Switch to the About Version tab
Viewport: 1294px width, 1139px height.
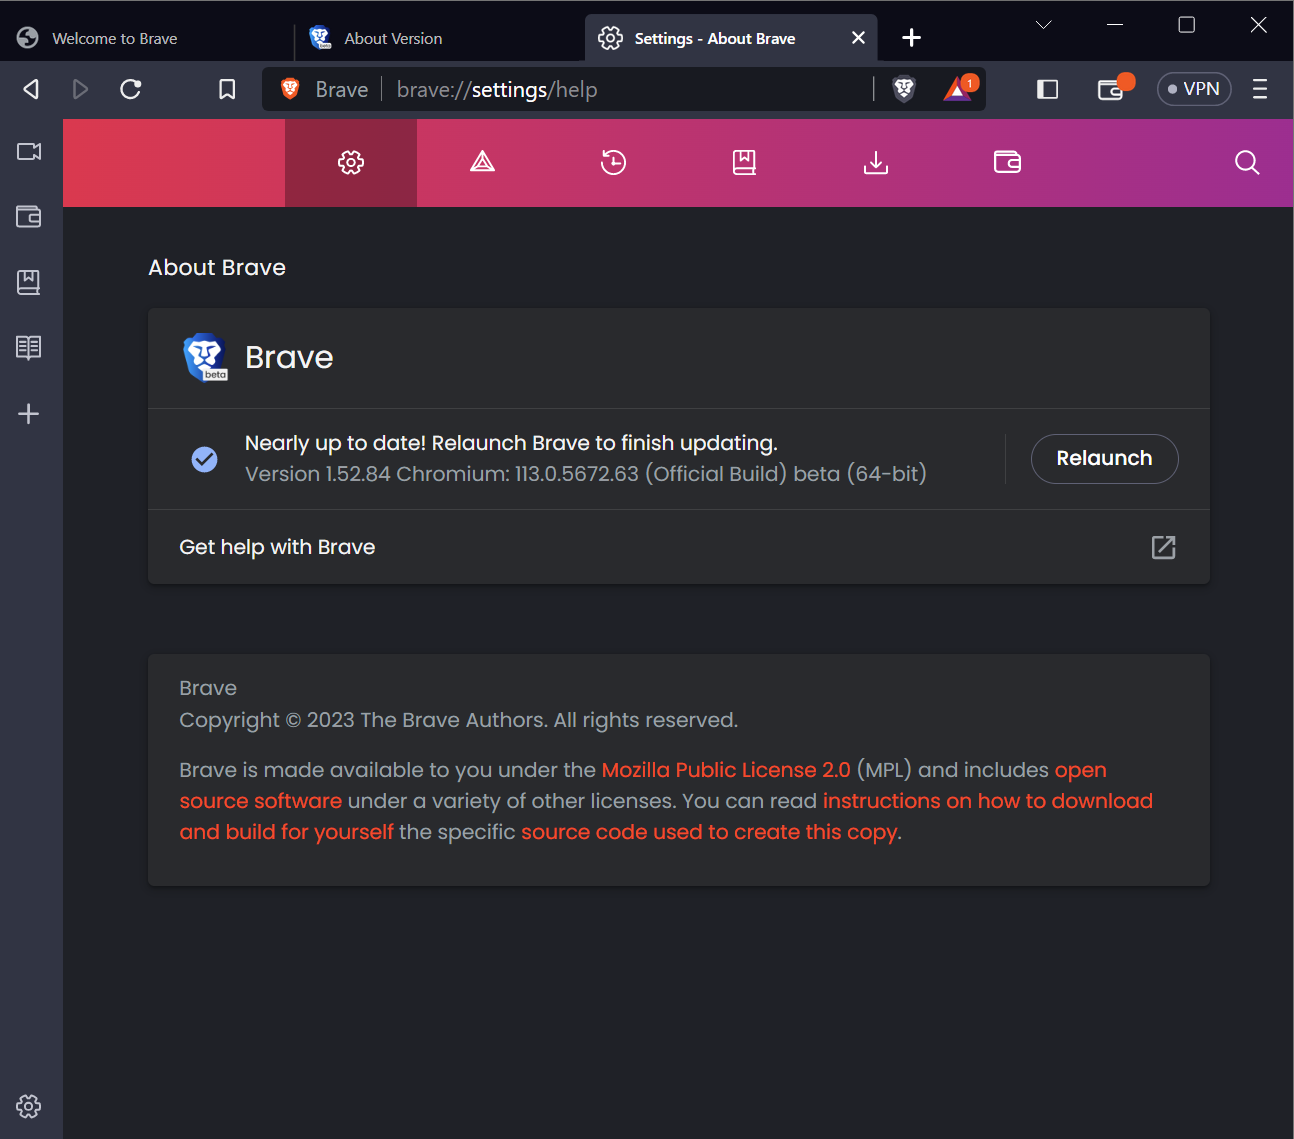tap(440, 38)
